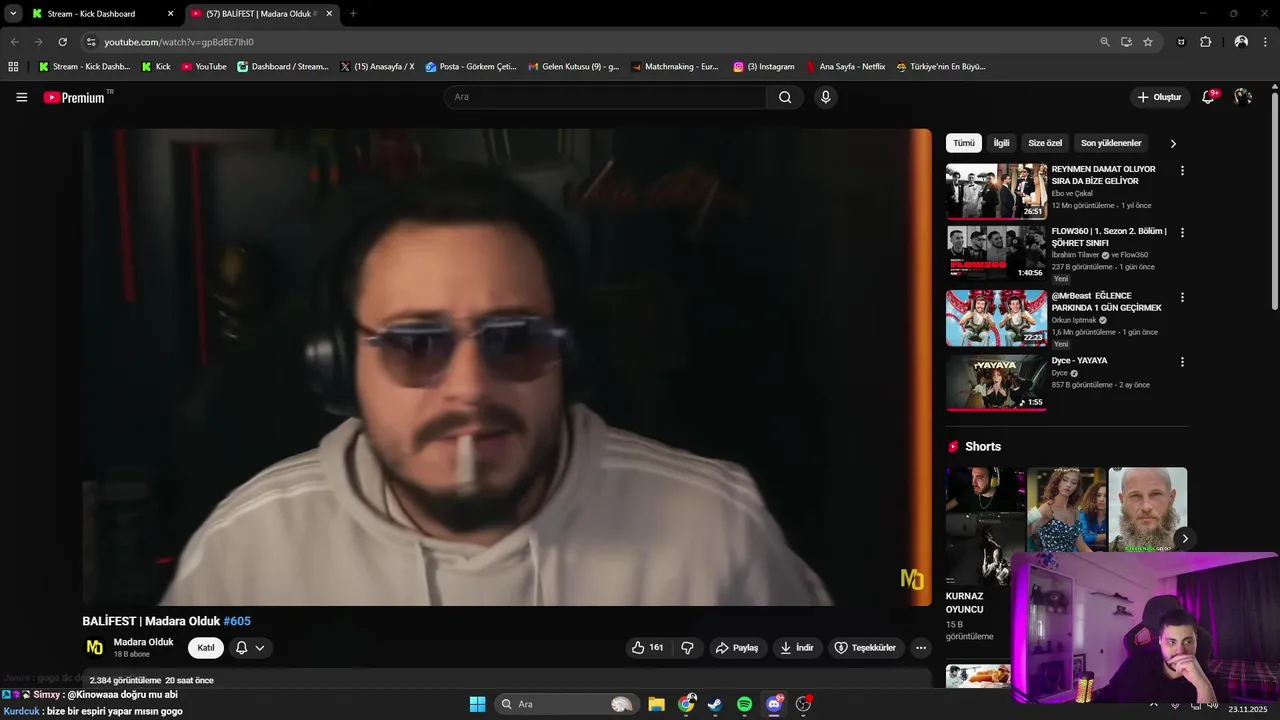Open YouTube notifications bell
The image size is (1280, 720).
click(x=1209, y=97)
